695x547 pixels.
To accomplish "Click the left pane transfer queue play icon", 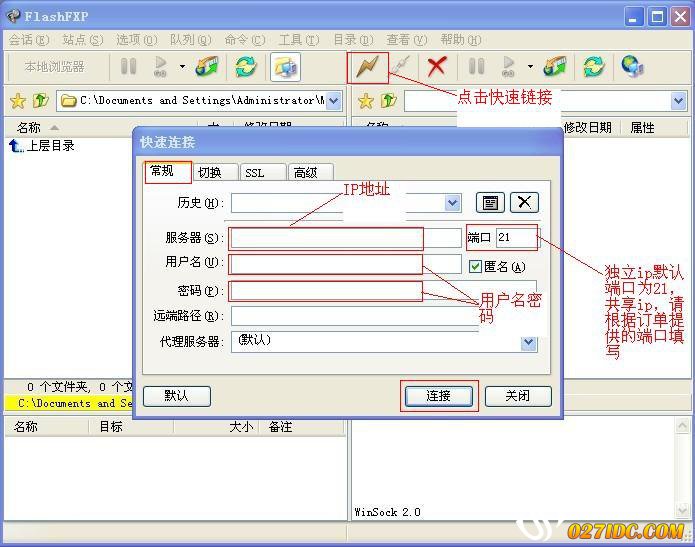I will pos(160,66).
